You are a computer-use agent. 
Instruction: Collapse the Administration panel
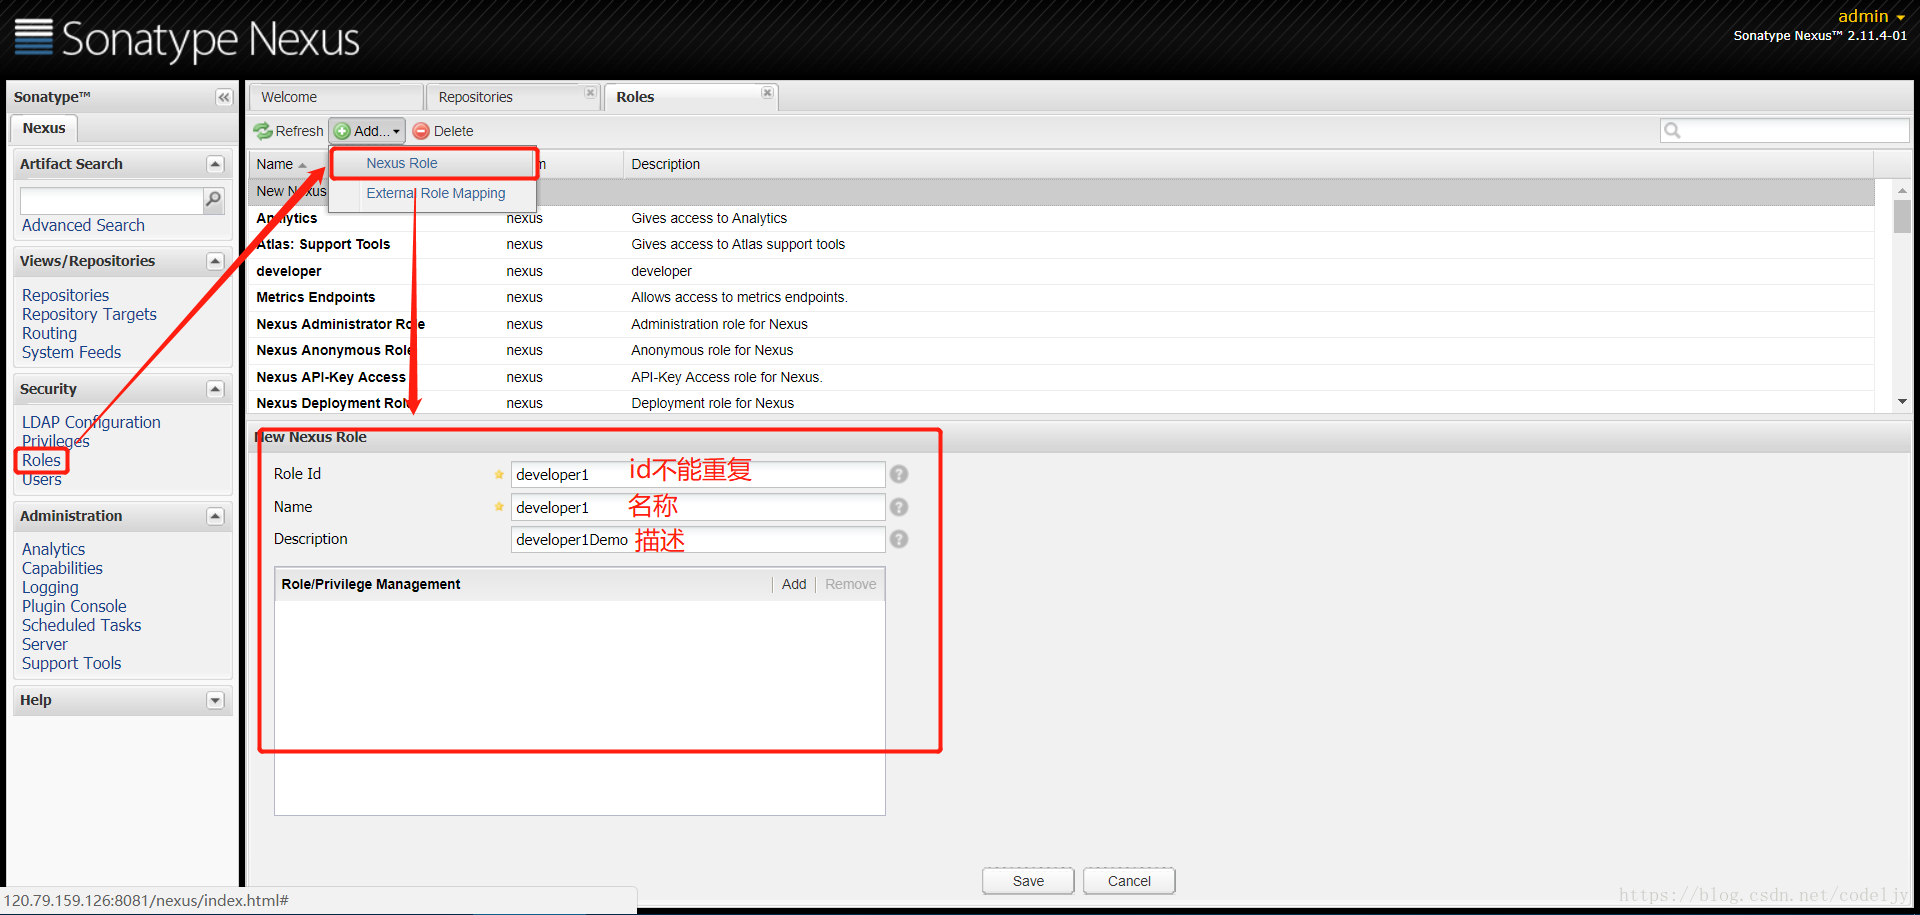point(215,516)
